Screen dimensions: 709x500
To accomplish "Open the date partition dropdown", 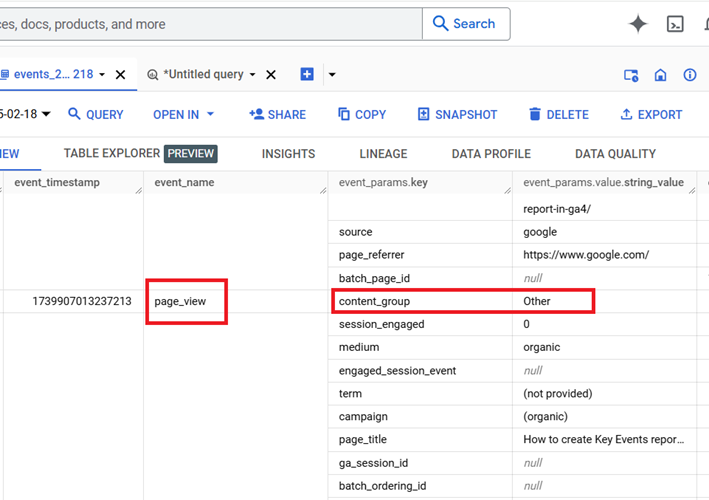I will [25, 114].
